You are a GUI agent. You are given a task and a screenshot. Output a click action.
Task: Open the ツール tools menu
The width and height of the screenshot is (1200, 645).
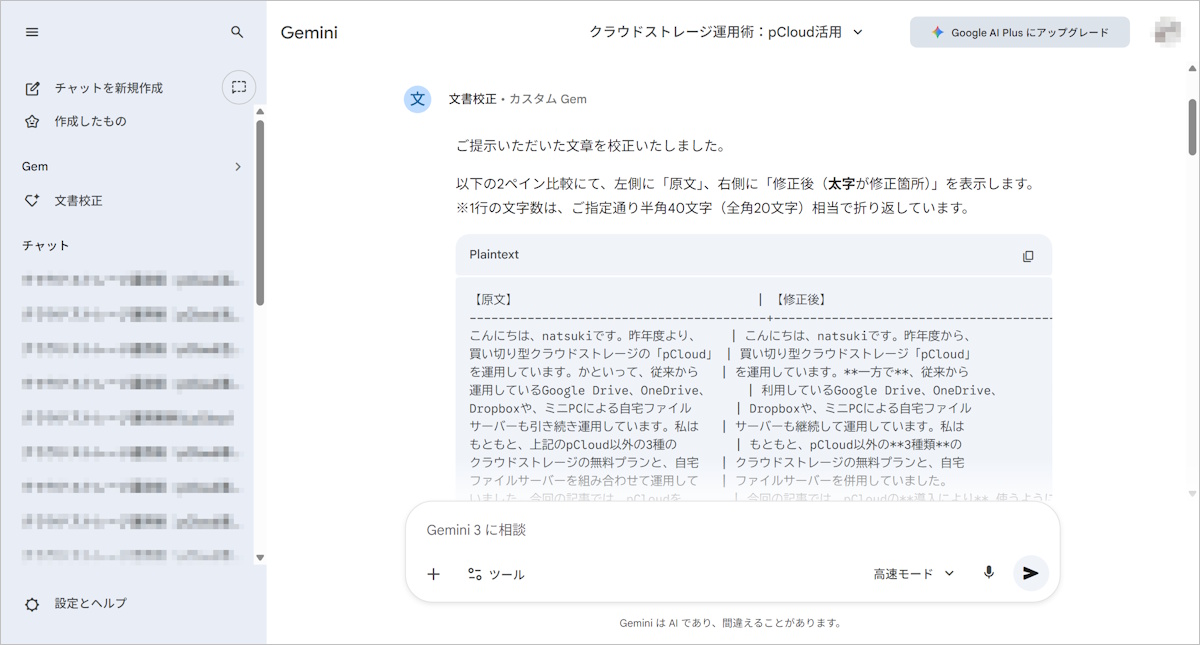tap(496, 574)
